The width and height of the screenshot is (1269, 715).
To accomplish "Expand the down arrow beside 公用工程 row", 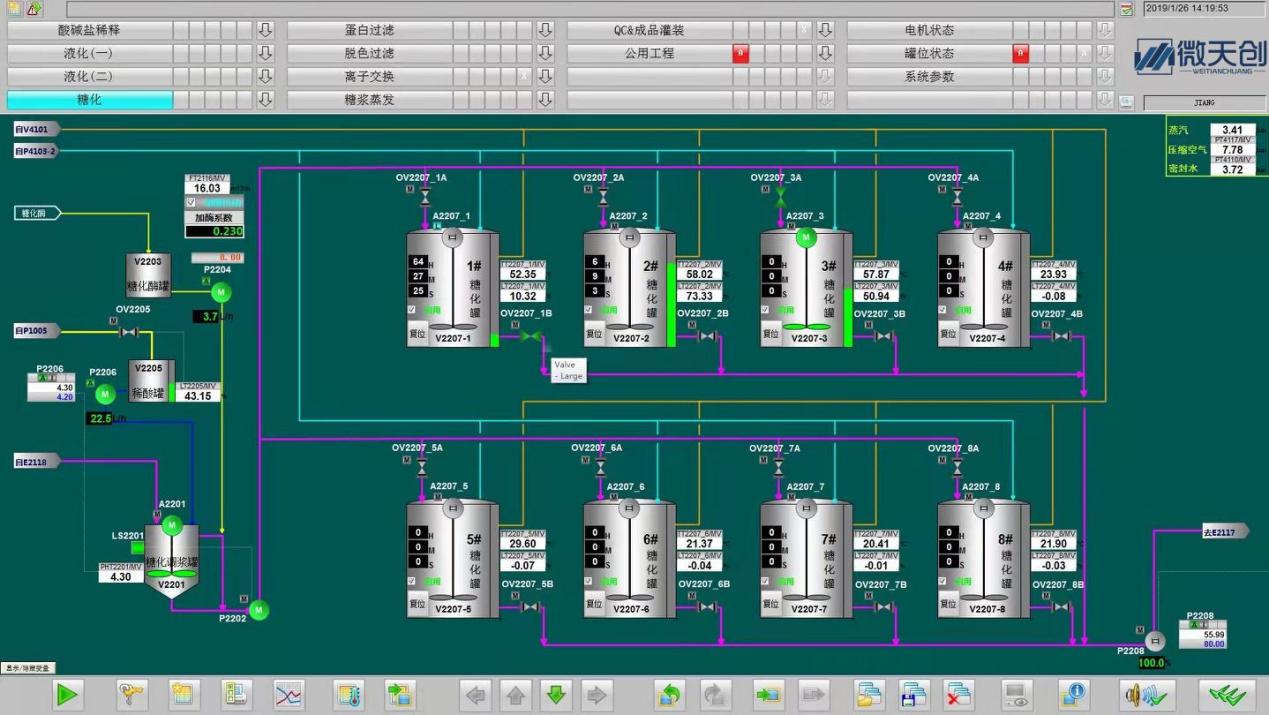I will click(825, 53).
